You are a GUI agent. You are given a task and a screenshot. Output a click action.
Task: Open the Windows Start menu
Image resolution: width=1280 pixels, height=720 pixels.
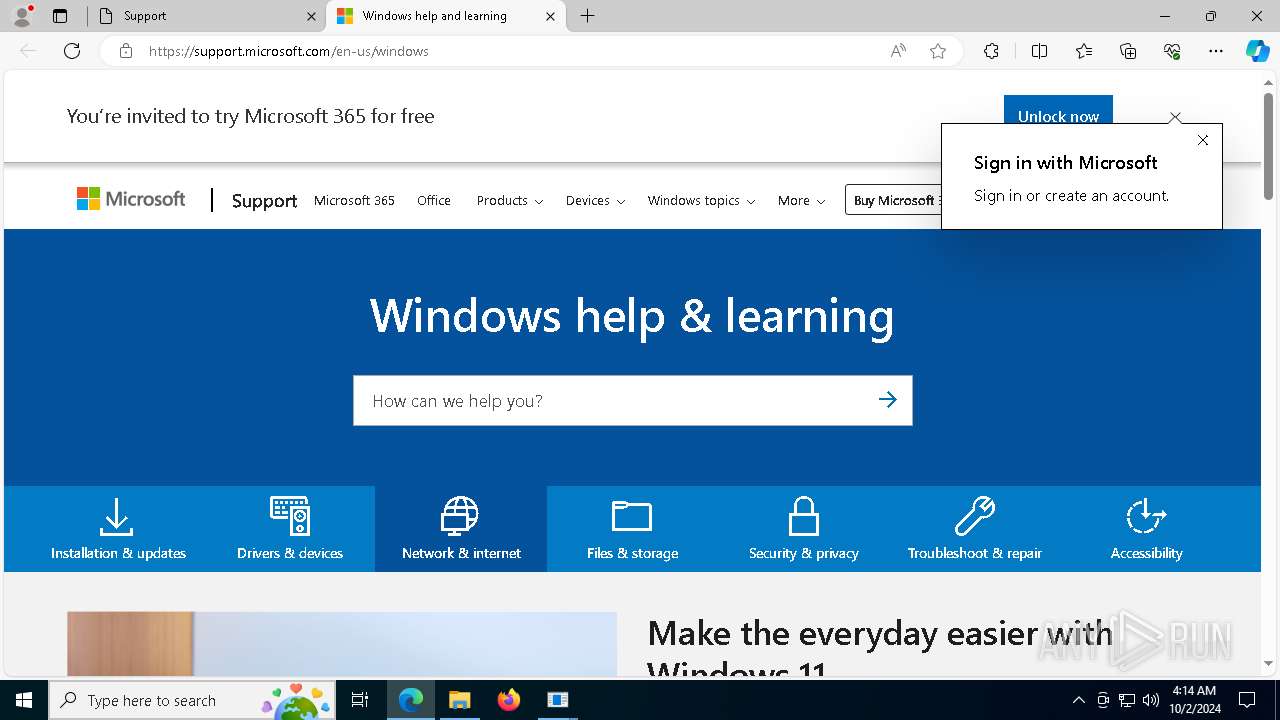click(24, 700)
